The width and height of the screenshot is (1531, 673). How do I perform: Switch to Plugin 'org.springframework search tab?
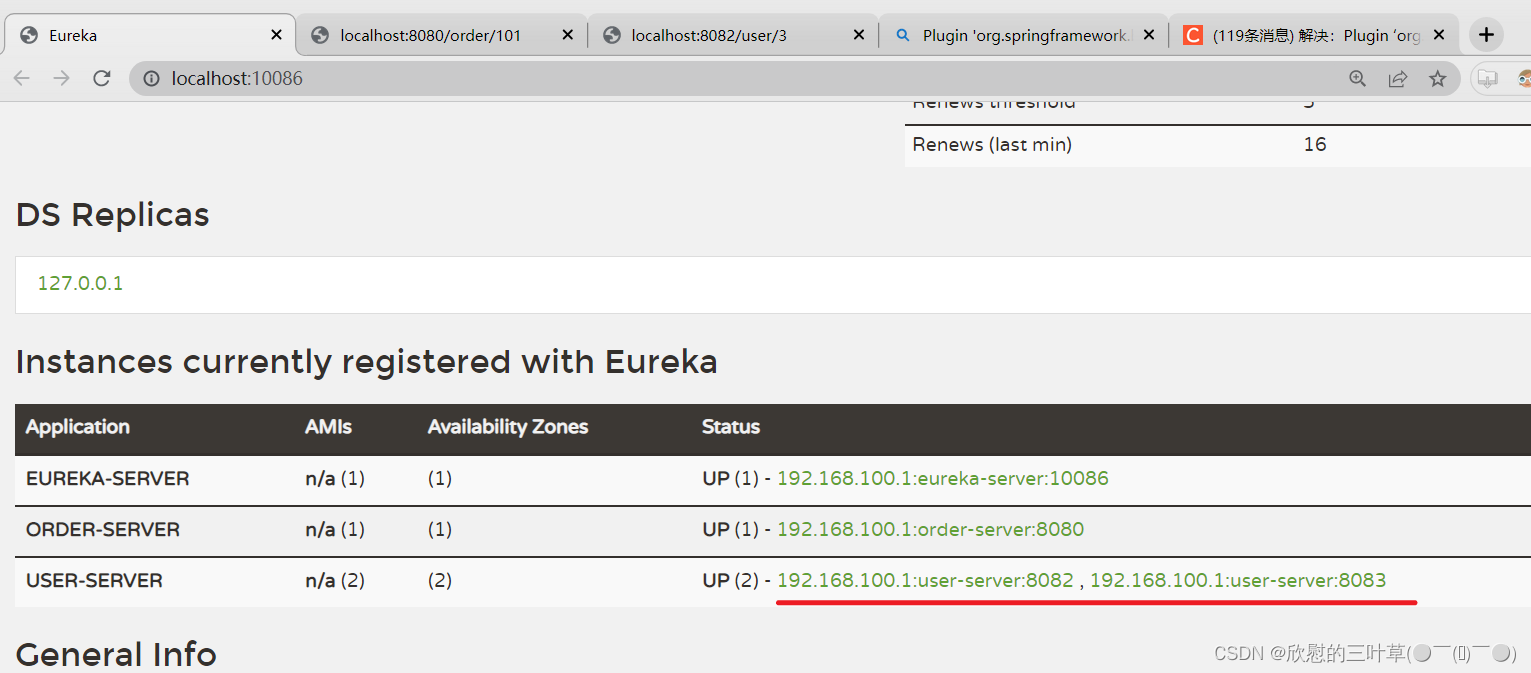[x=1022, y=35]
